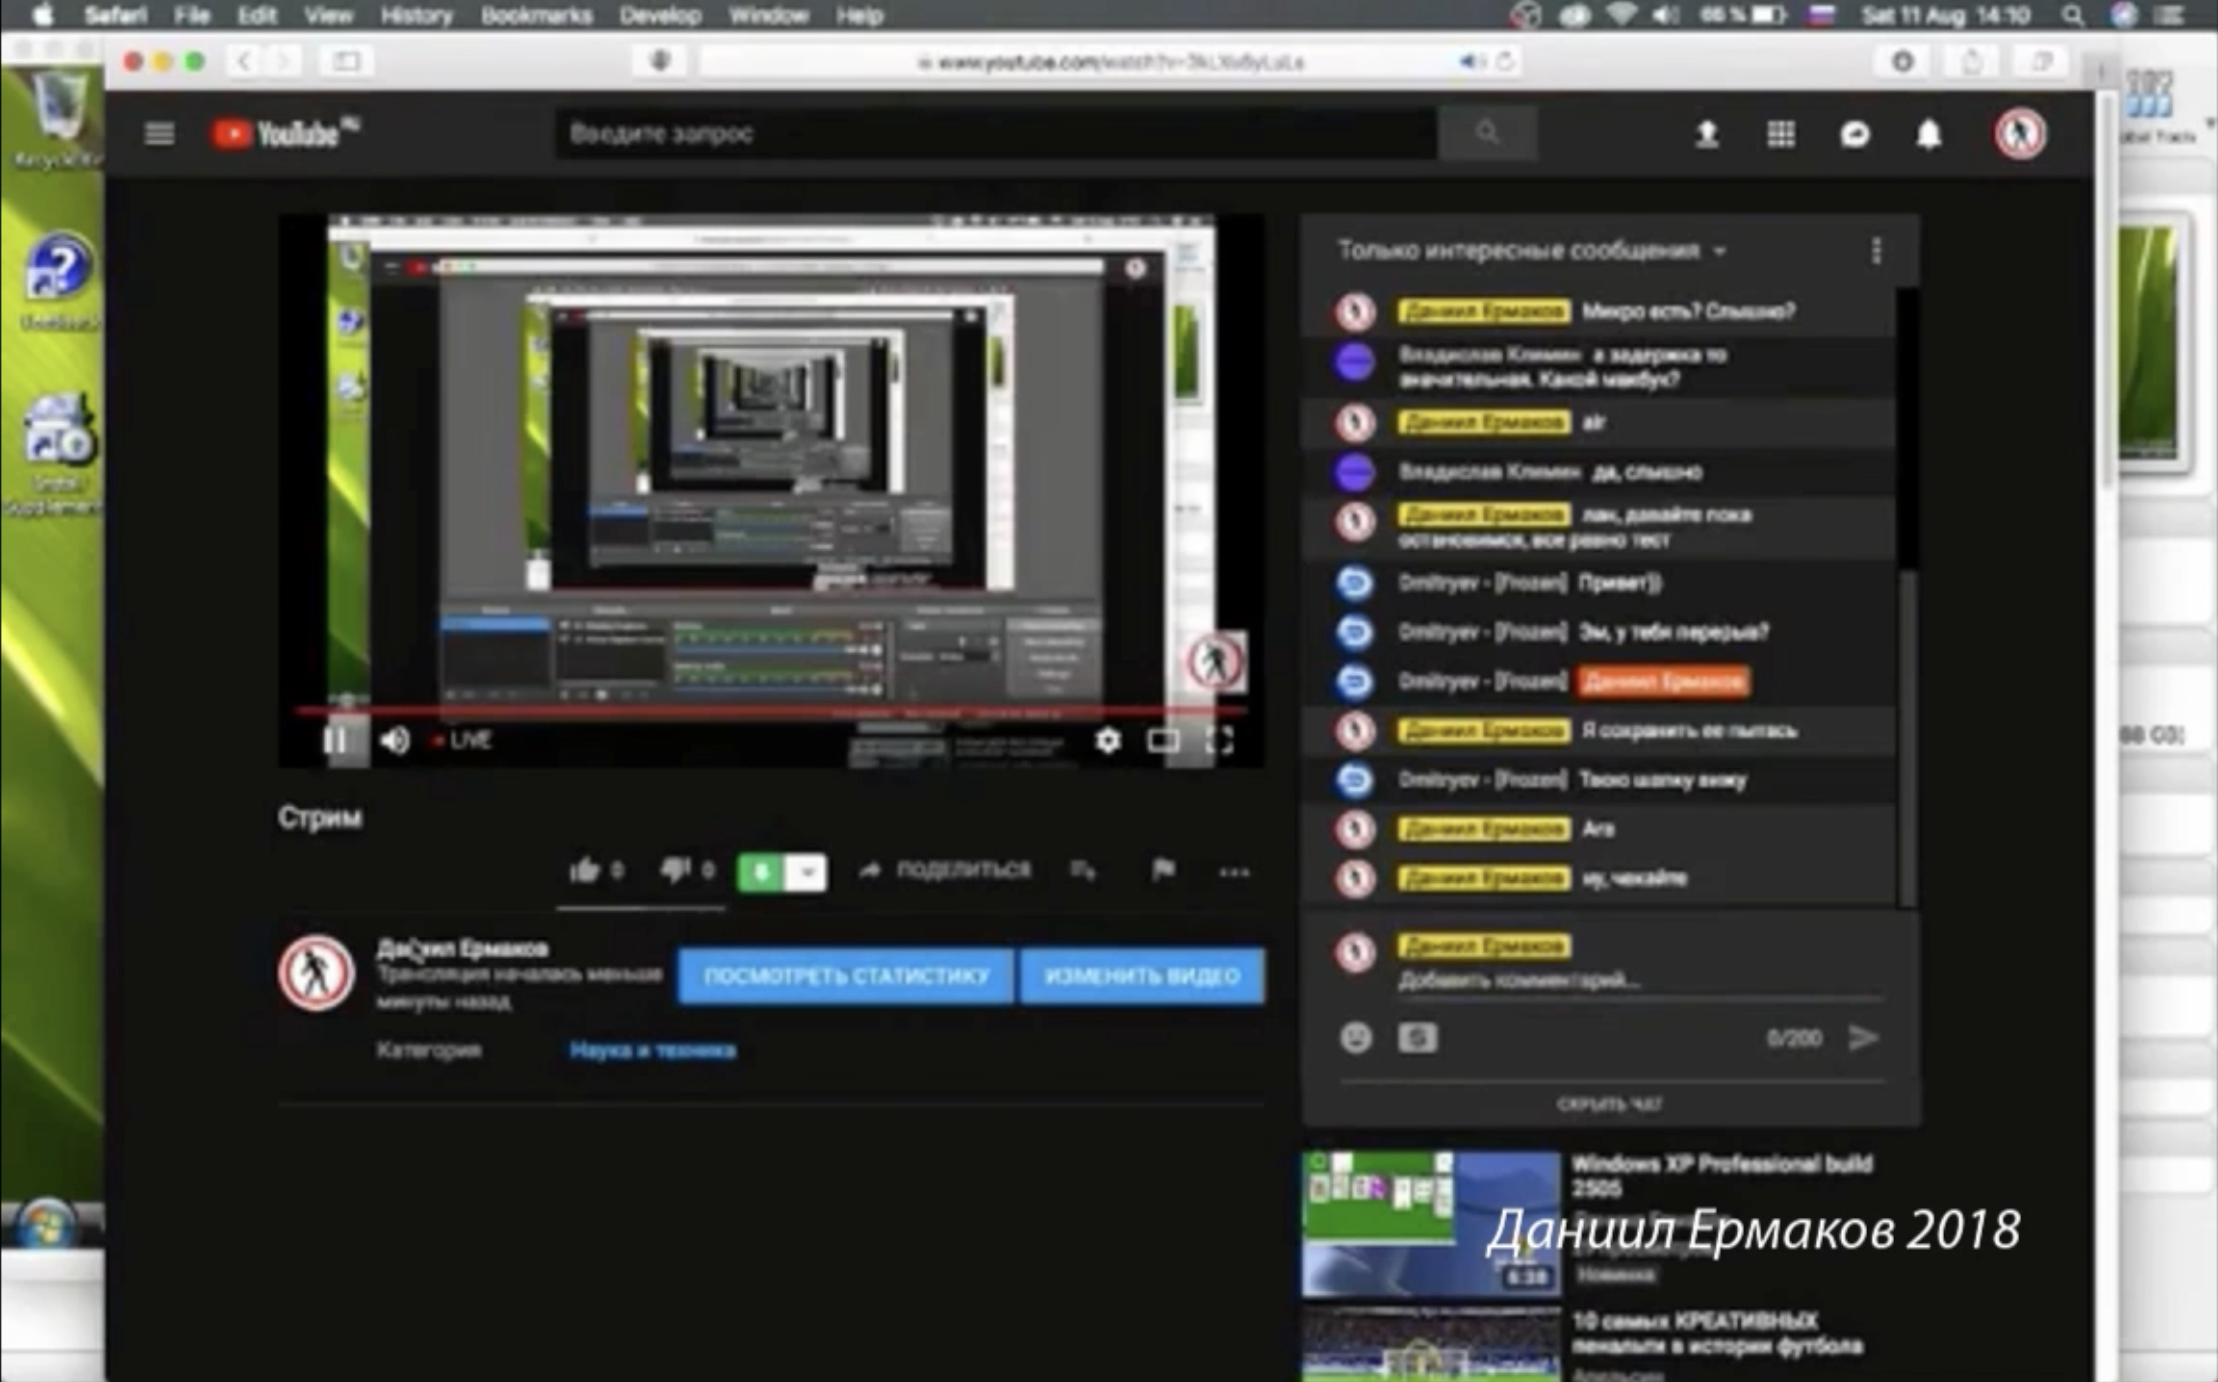This screenshot has height=1382, width=2218.
Task: Click the ИЗМЕНИТЬ ВИДЕО button
Action: click(x=1142, y=976)
